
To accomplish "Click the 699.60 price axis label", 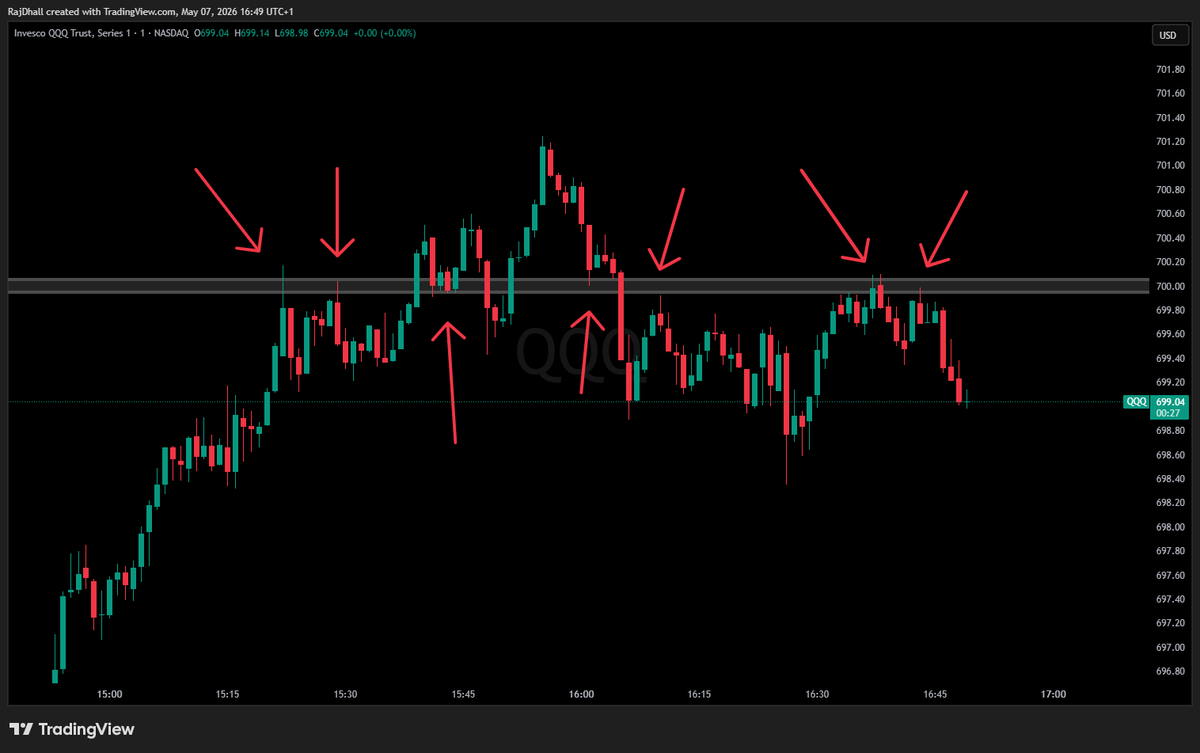I will tap(1170, 334).
